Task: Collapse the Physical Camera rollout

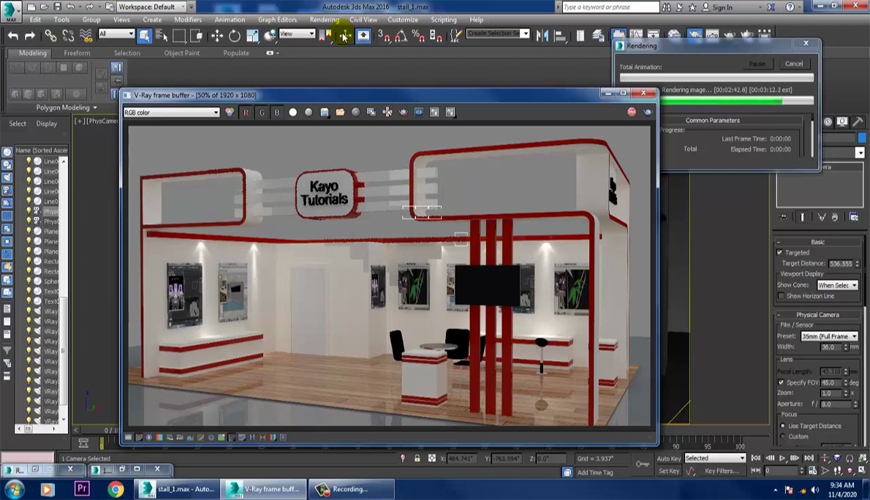Action: (818, 315)
